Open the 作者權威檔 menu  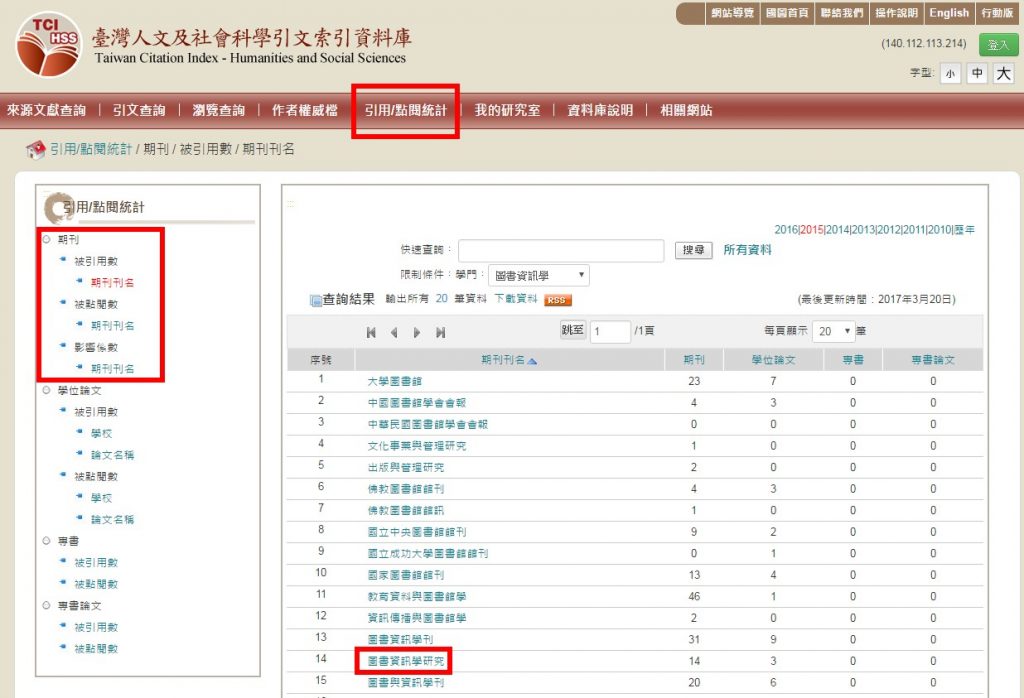pos(305,110)
